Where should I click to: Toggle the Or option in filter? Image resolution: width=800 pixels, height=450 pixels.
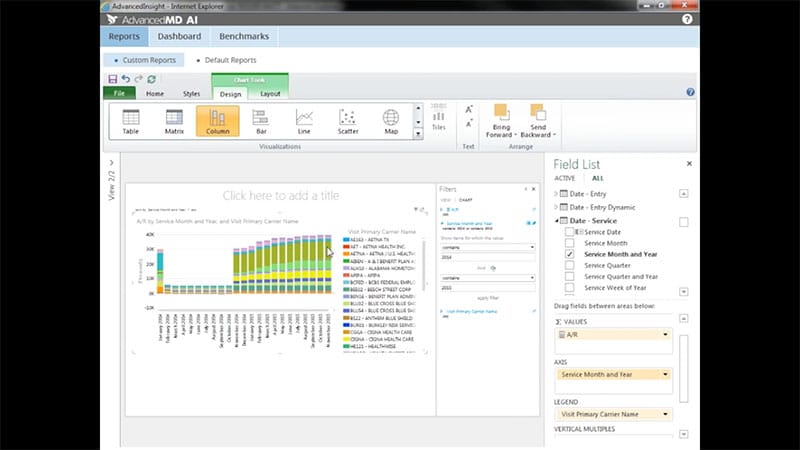[x=493, y=268]
